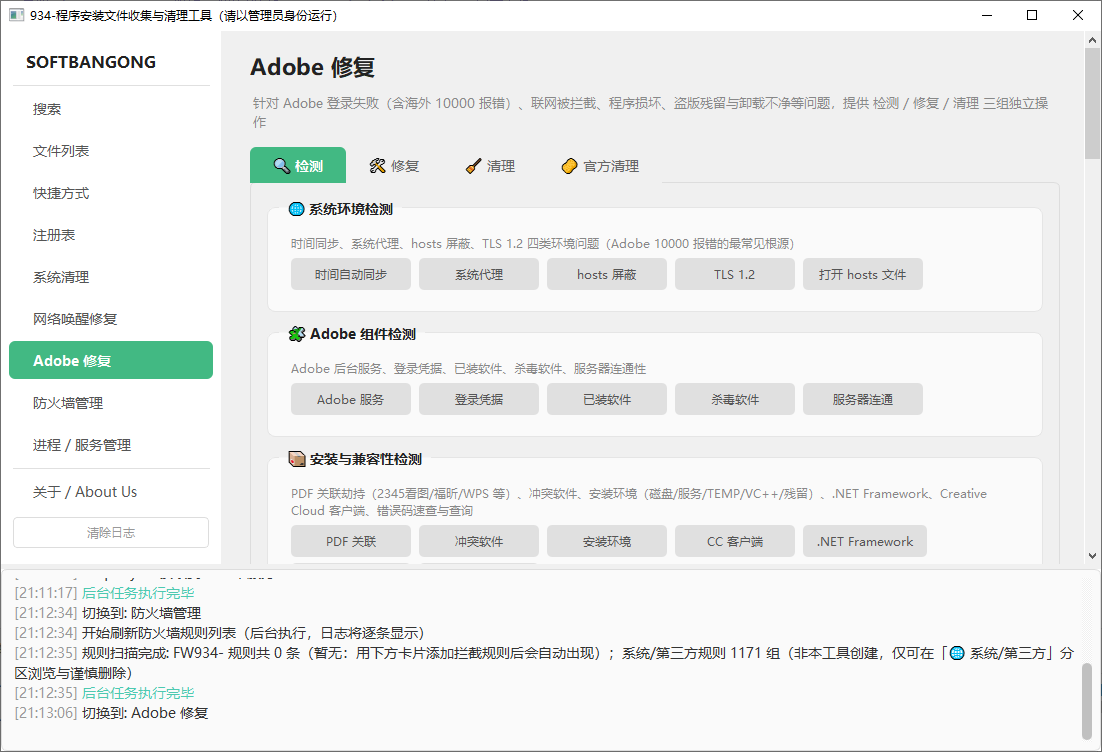Screen dimensions: 1102x752
Task: Check Adobe 服务 status
Action: coord(351,399)
